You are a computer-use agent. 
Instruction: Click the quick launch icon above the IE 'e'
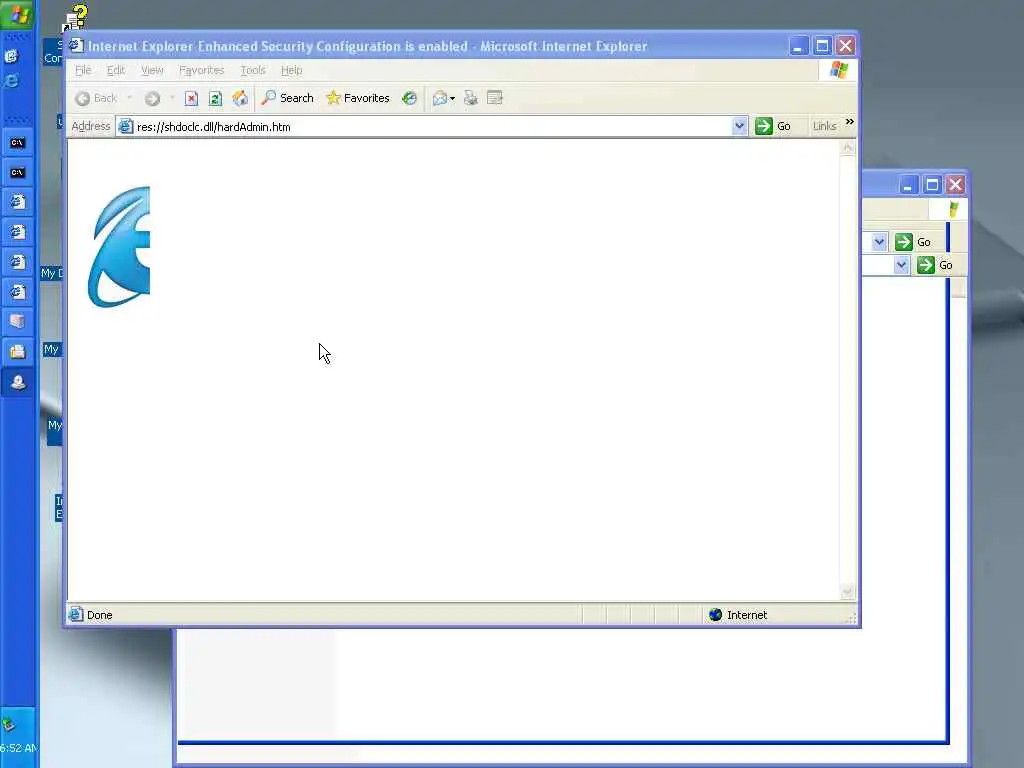[11, 56]
